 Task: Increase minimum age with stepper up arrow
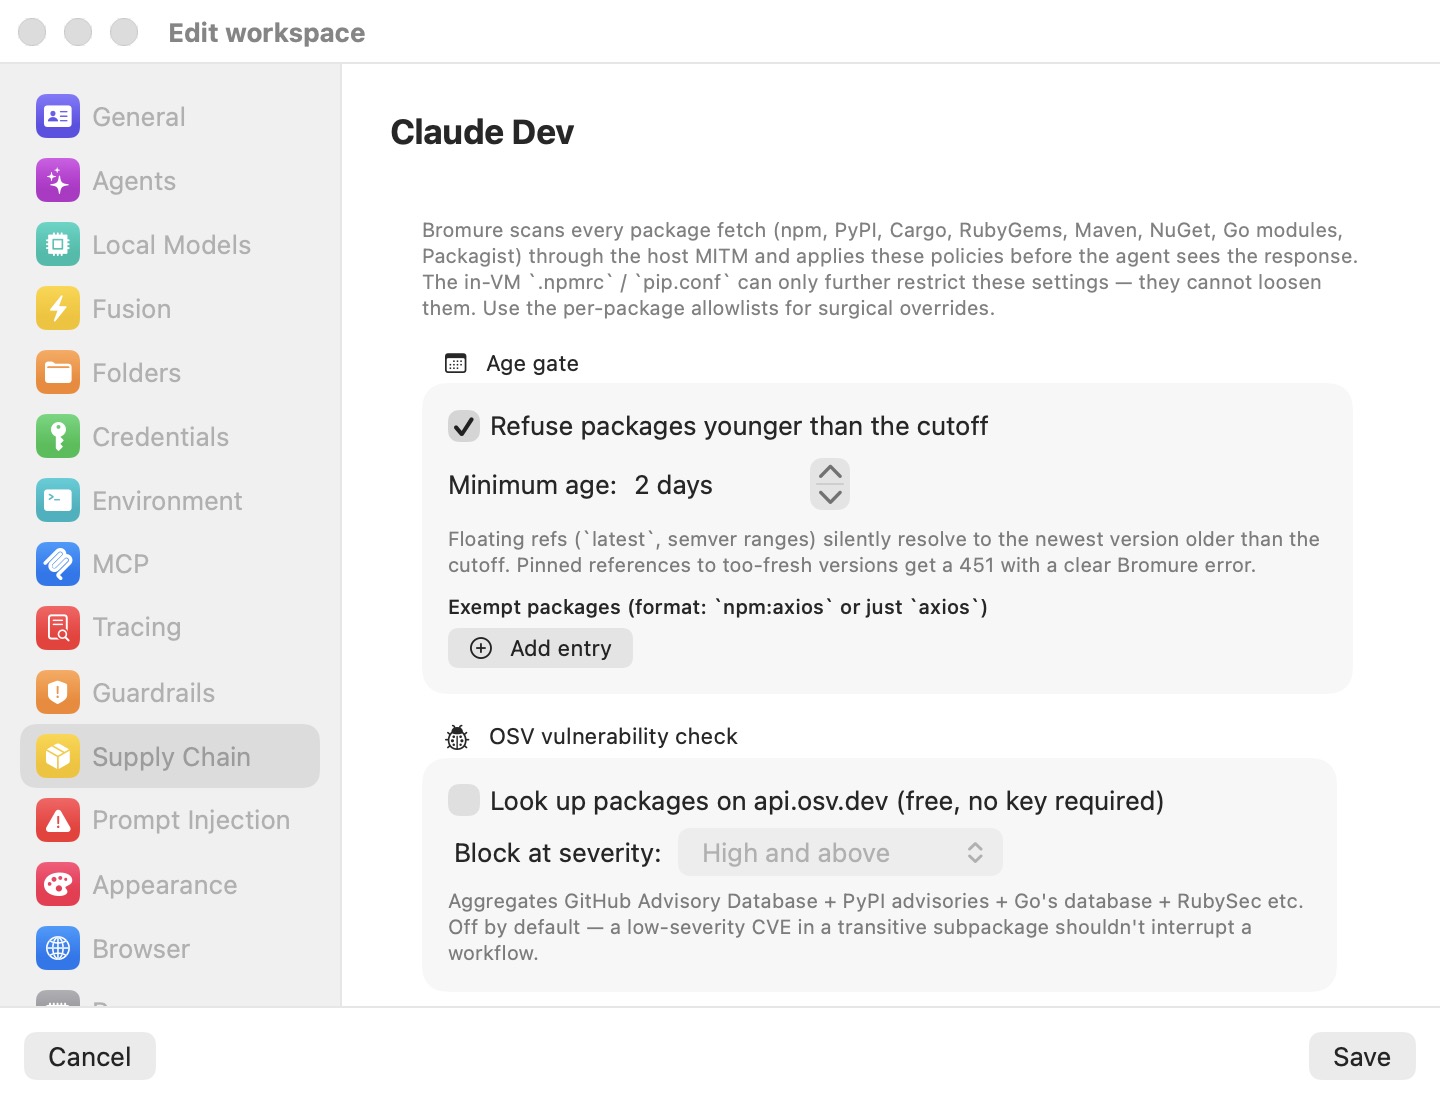830,472
